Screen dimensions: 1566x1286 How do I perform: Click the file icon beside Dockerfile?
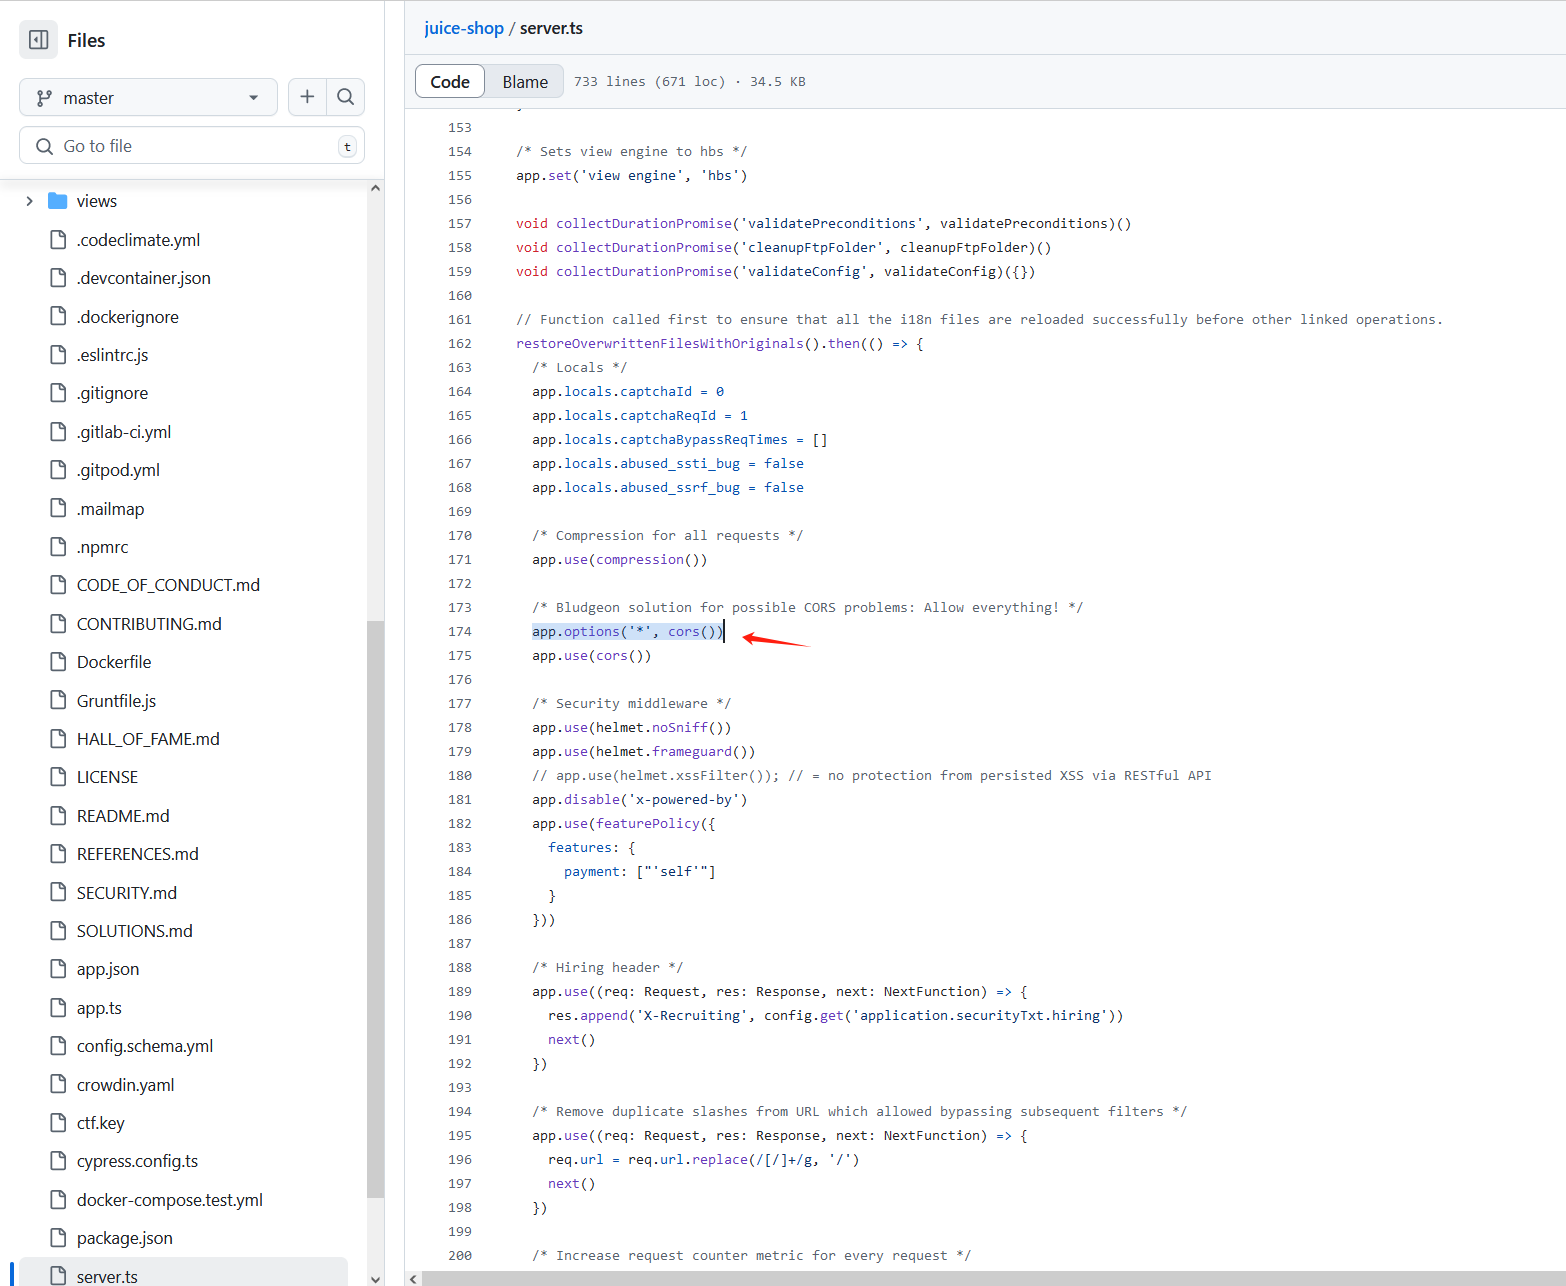point(58,662)
